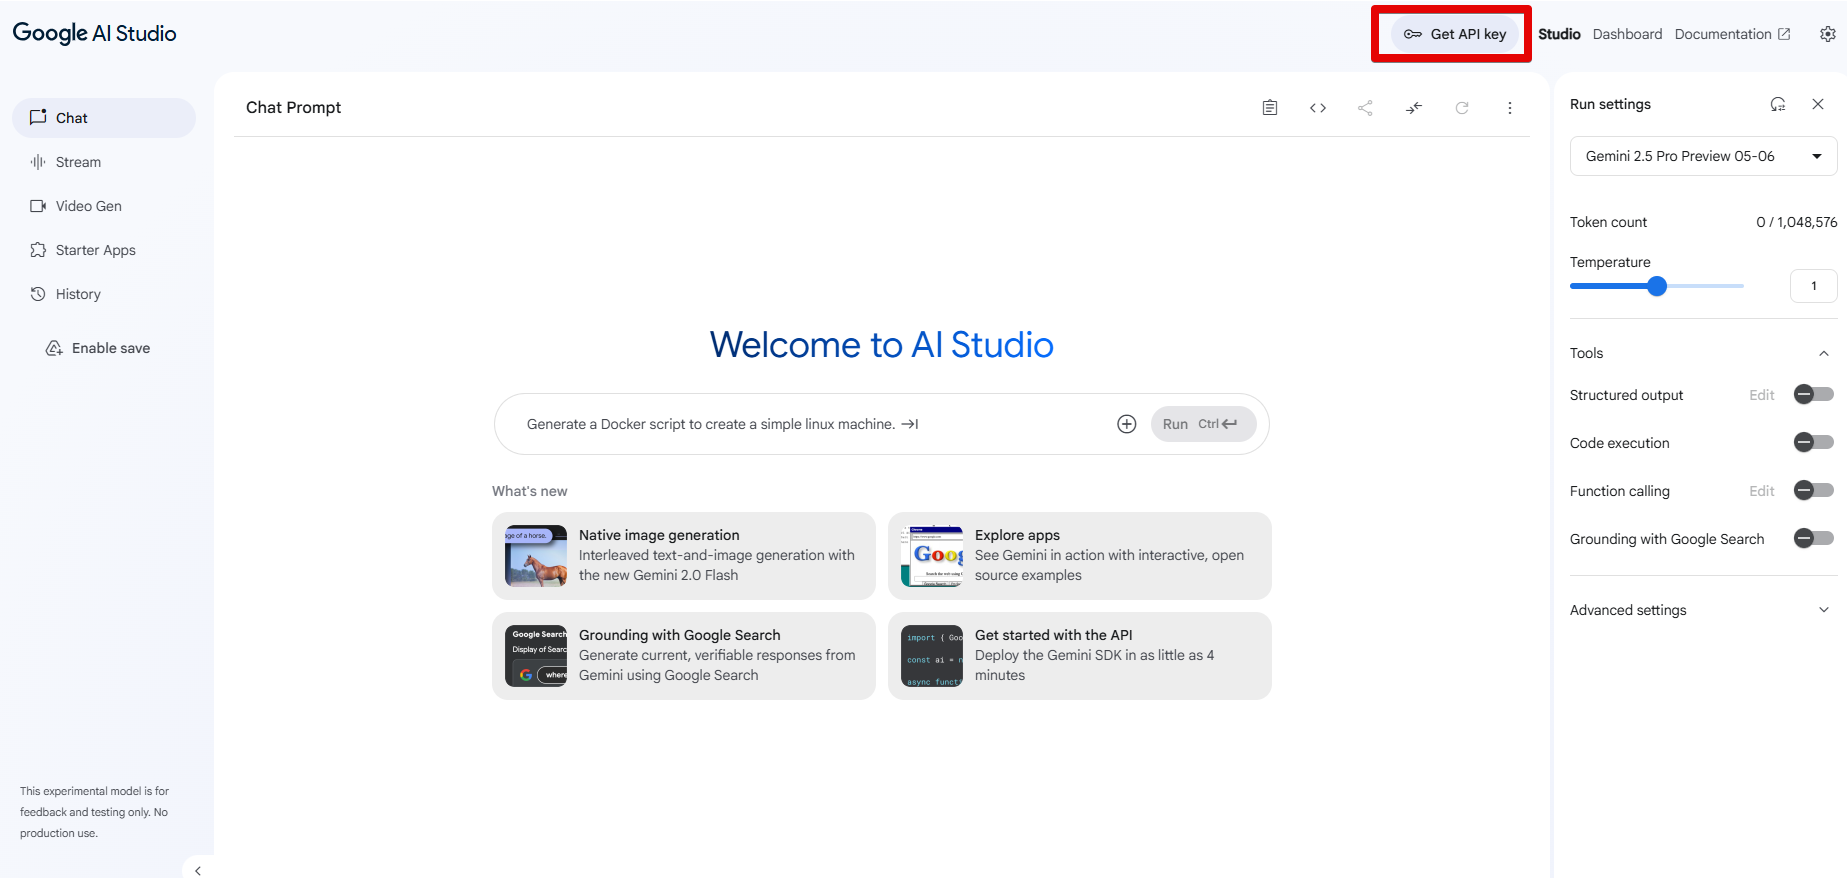Viewport: 1847px width, 878px height.
Task: Click the Chat Prompt title
Action: tap(293, 107)
